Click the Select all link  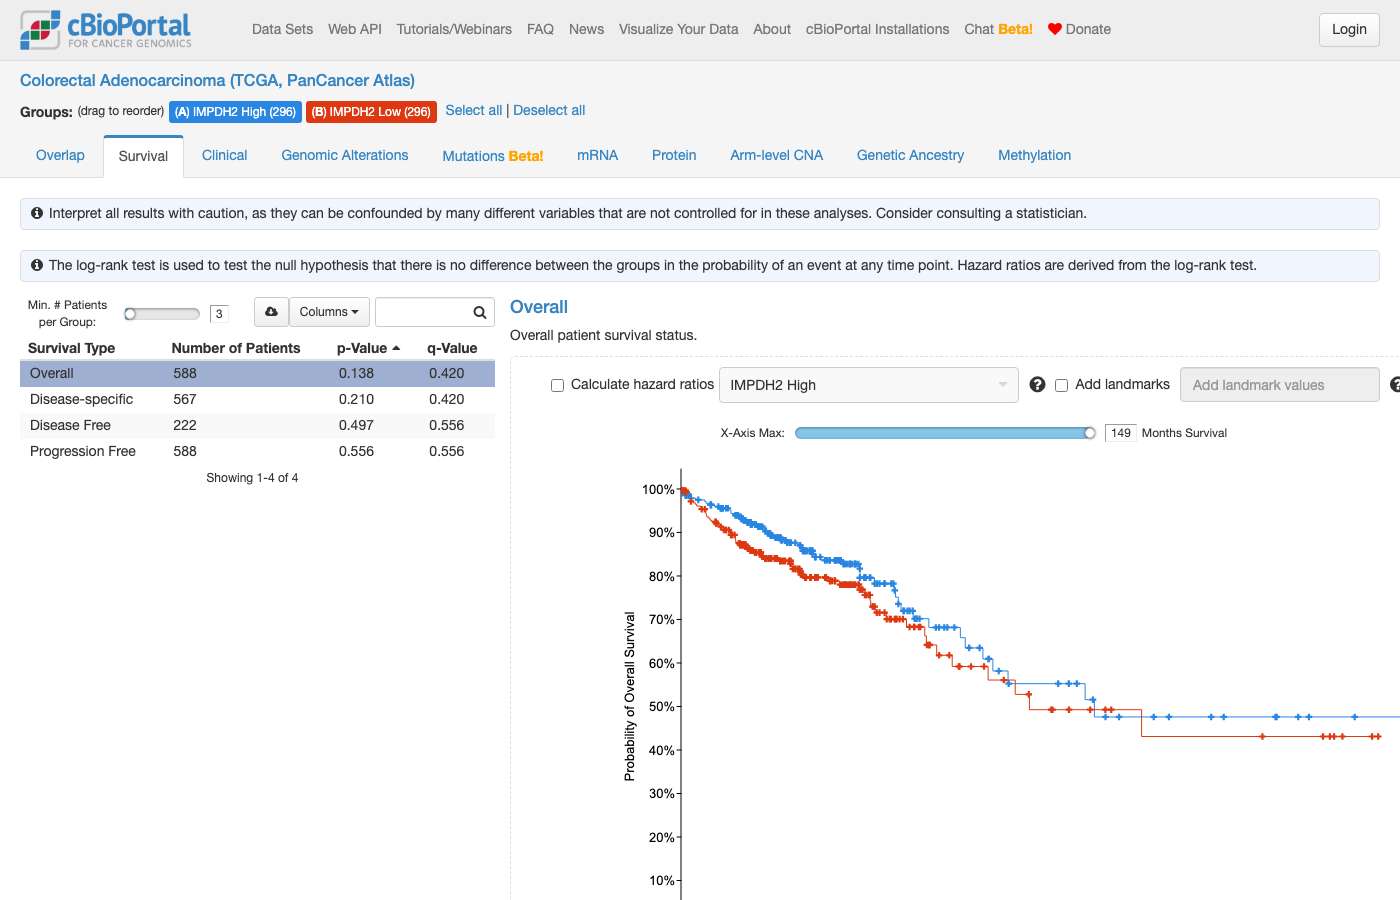coord(474,110)
